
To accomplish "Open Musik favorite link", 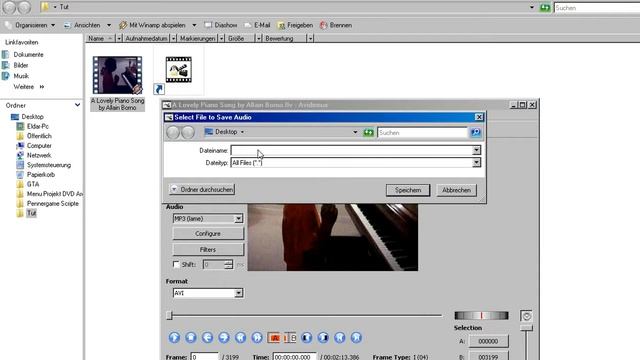I will point(21,76).
